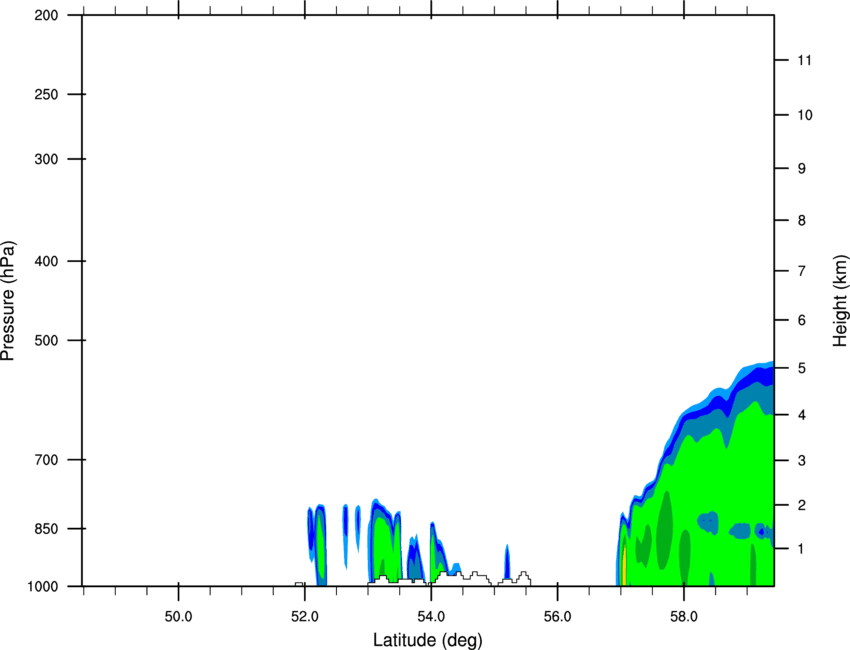Viewport: 850px width, 650px height.
Task: Click height tick label 7
Action: 802,271
